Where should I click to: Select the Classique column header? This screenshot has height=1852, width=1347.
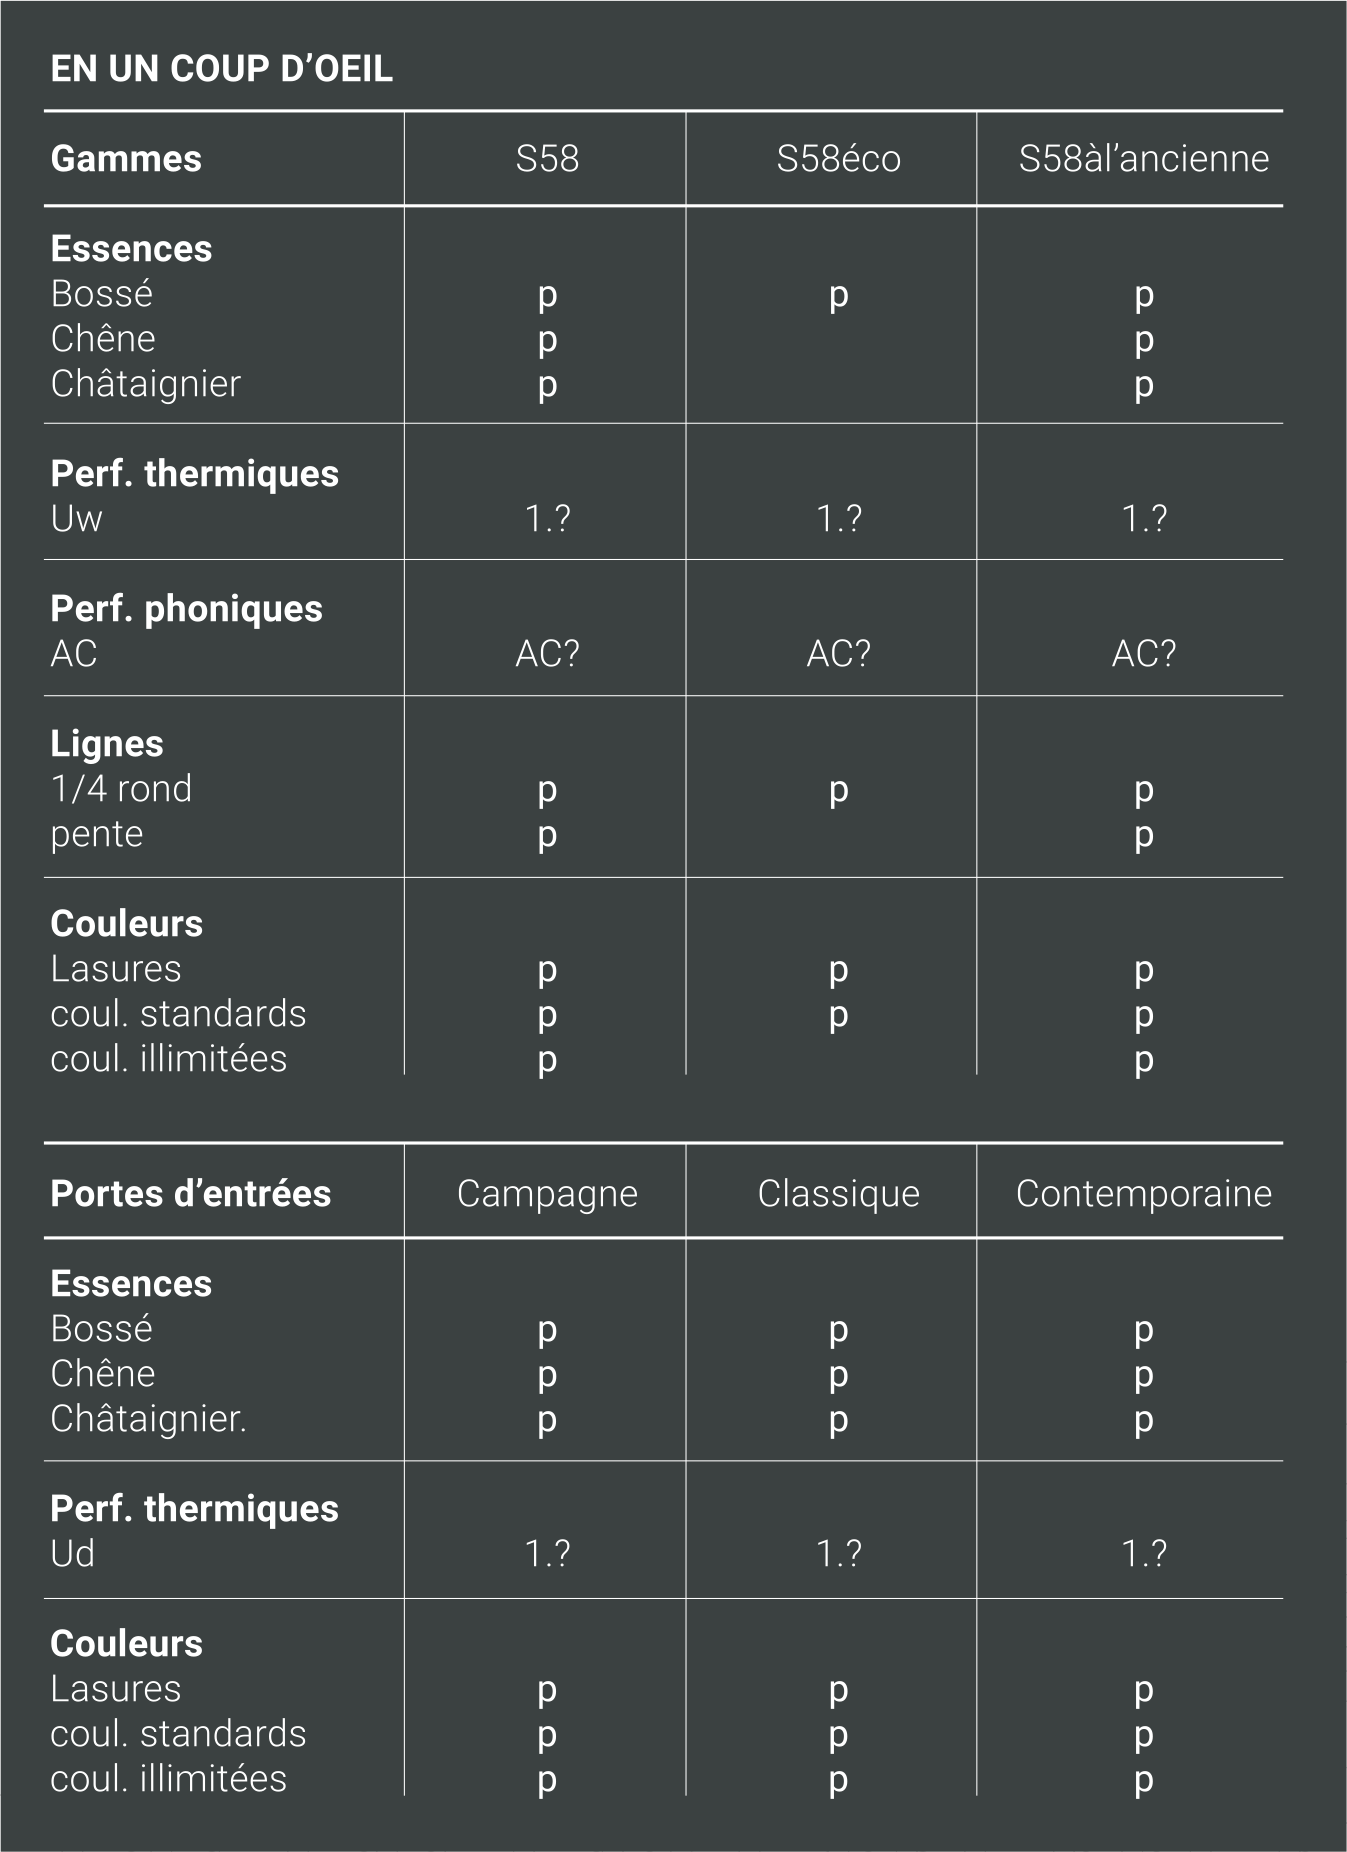coord(838,1193)
